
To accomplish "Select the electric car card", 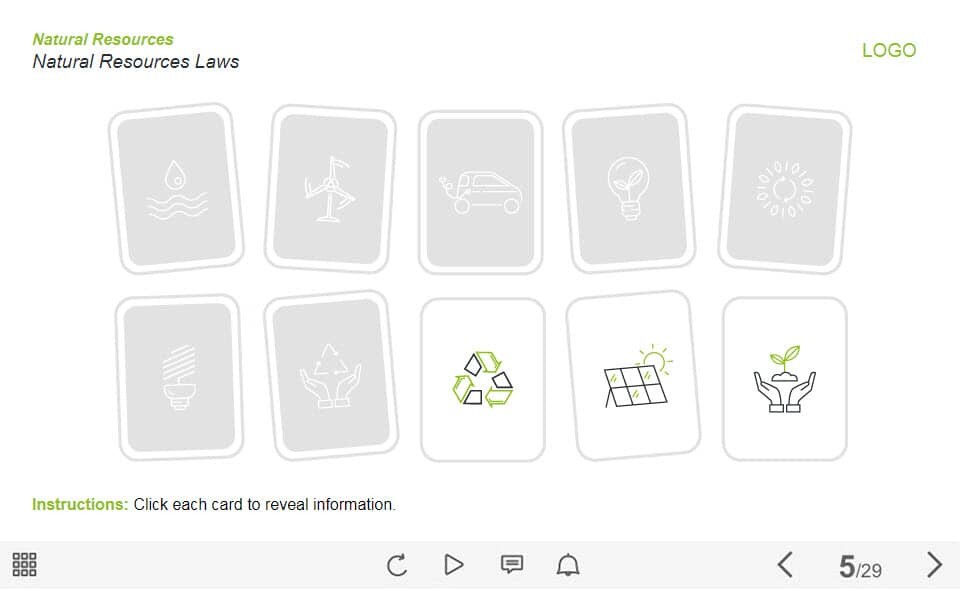I will [x=481, y=192].
